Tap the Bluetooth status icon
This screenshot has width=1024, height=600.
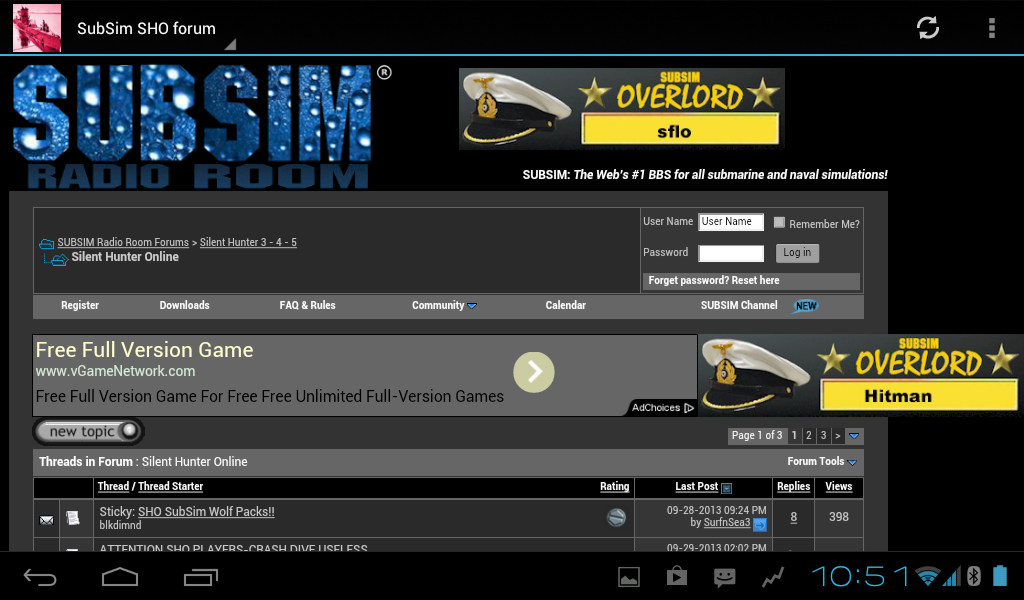point(974,576)
